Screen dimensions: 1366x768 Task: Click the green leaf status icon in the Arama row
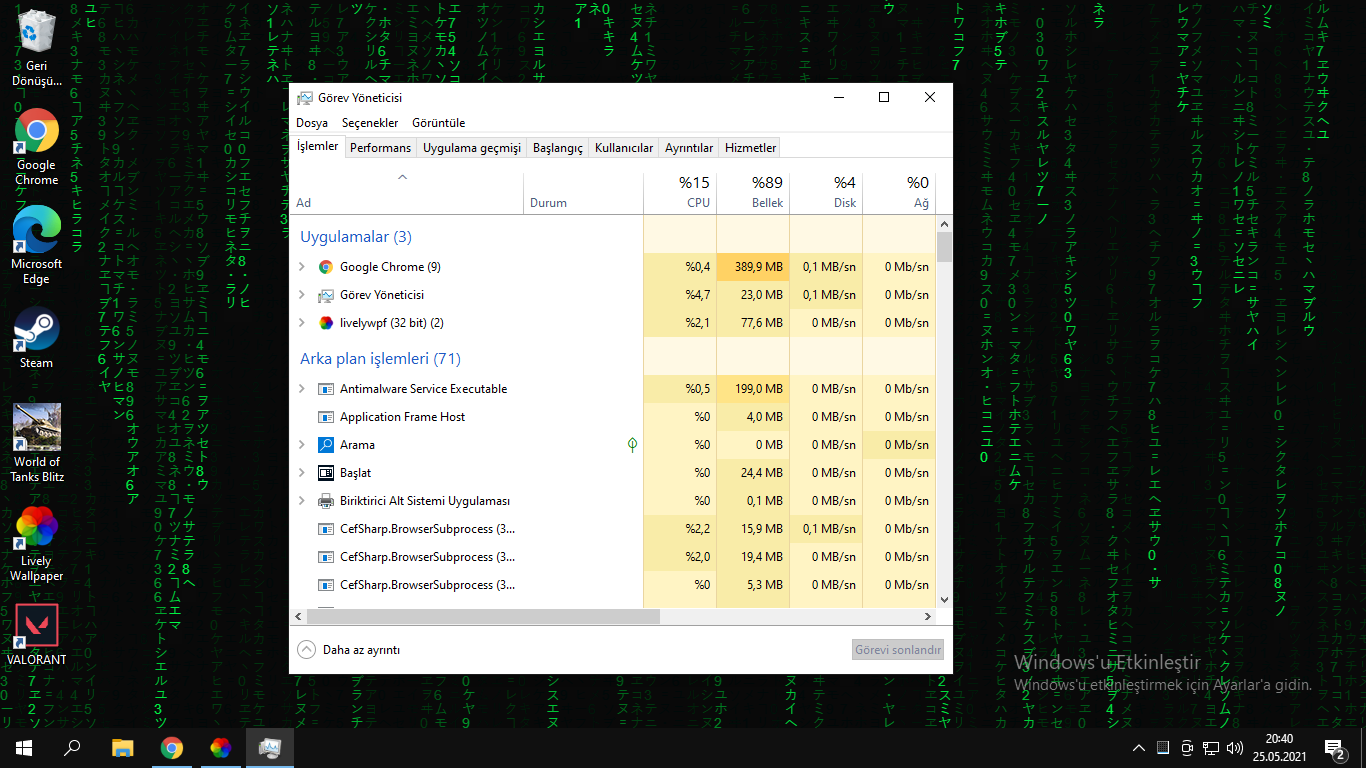pyautogui.click(x=632, y=445)
